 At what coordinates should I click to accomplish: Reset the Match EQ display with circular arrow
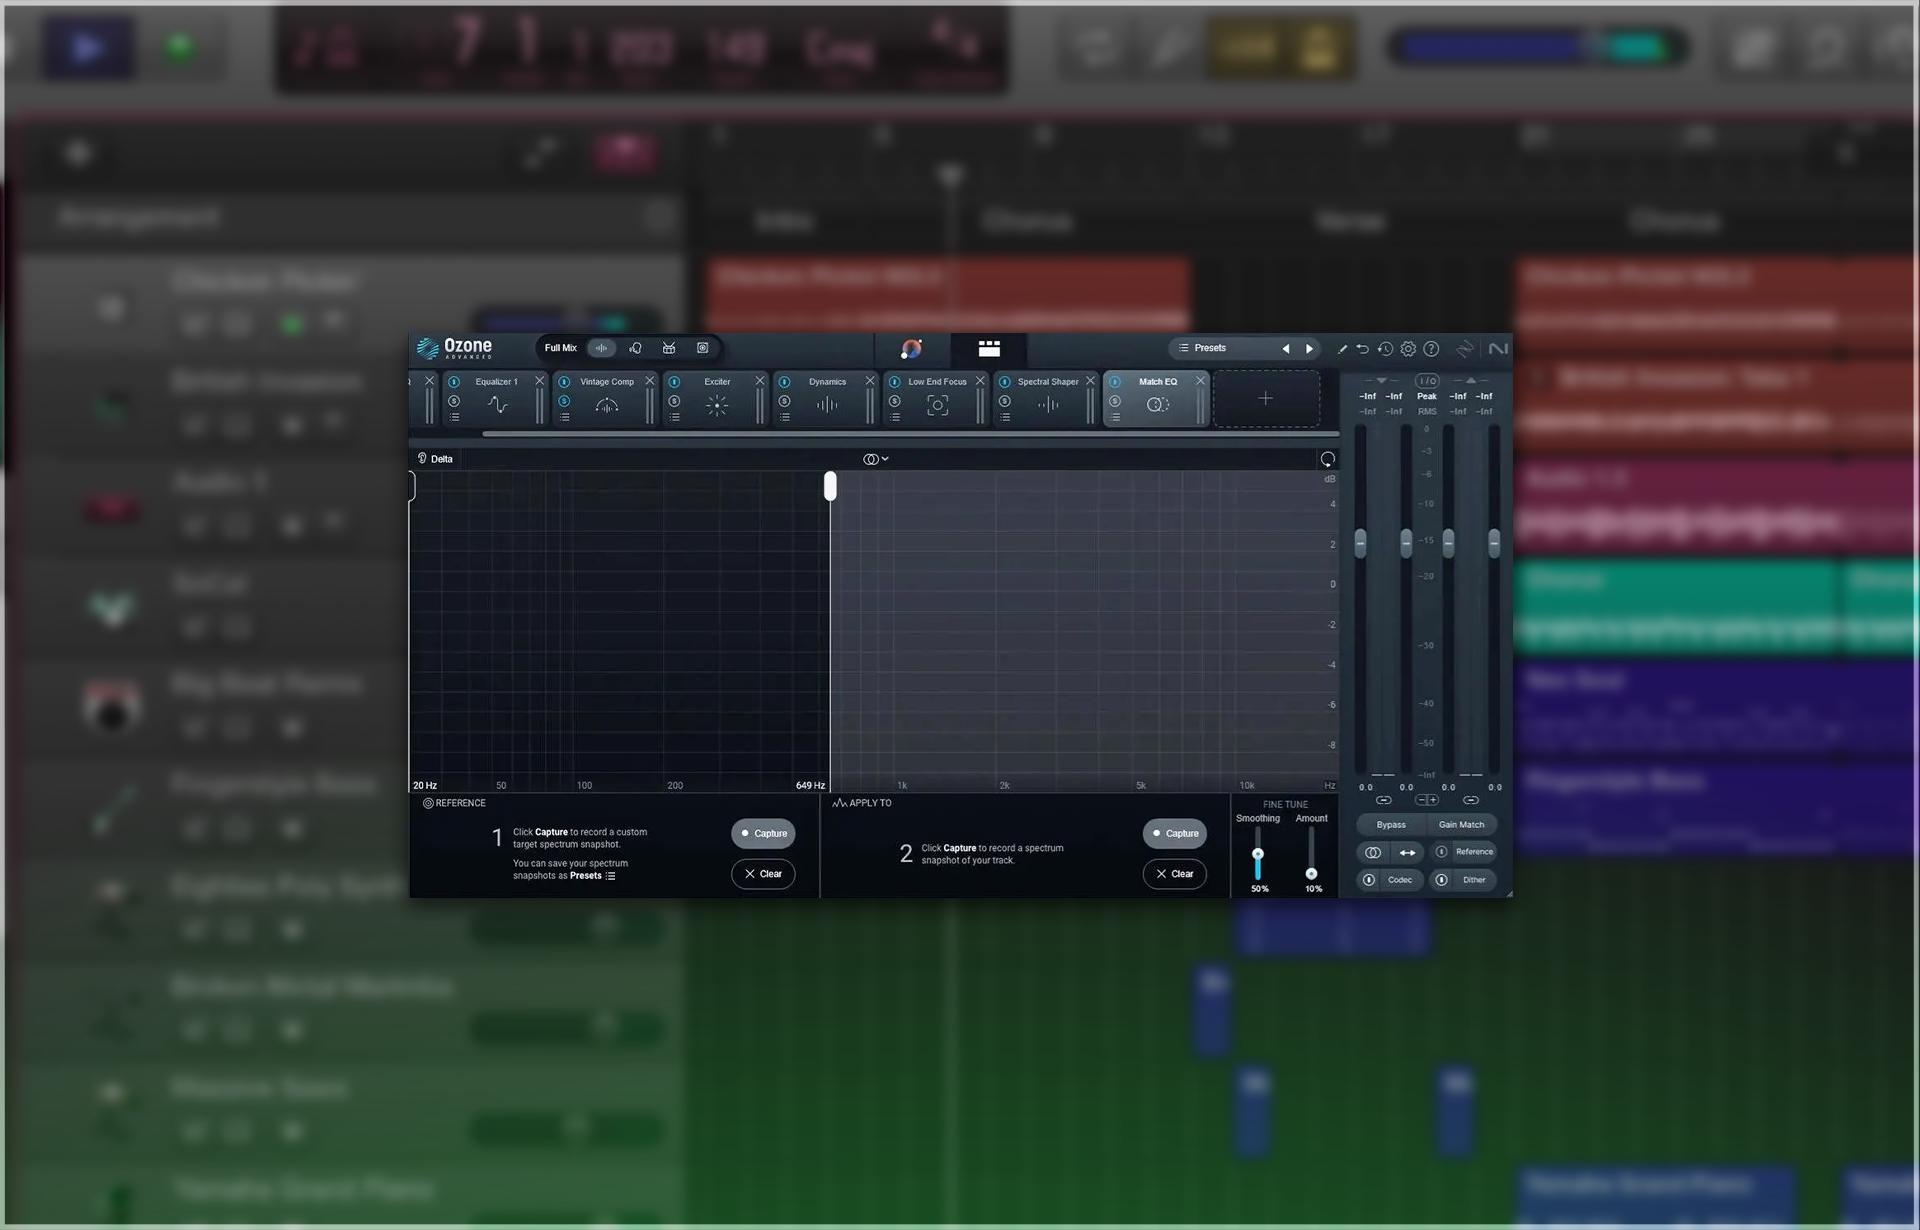click(x=1327, y=459)
